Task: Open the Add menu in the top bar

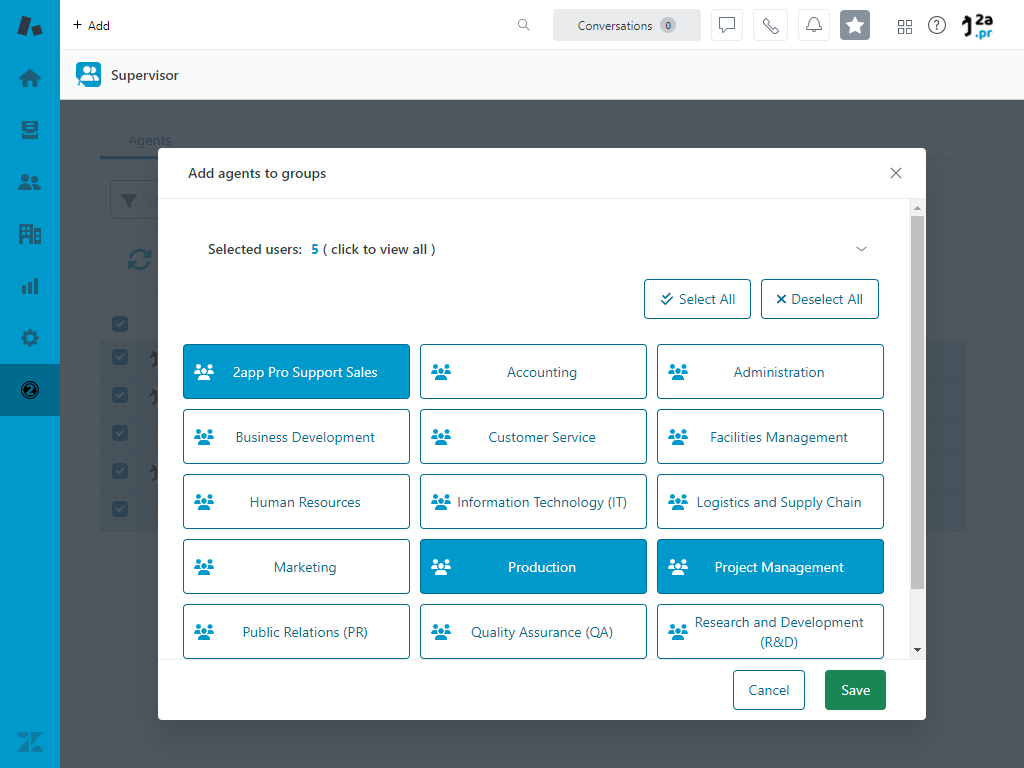Action: pyautogui.click(x=91, y=25)
